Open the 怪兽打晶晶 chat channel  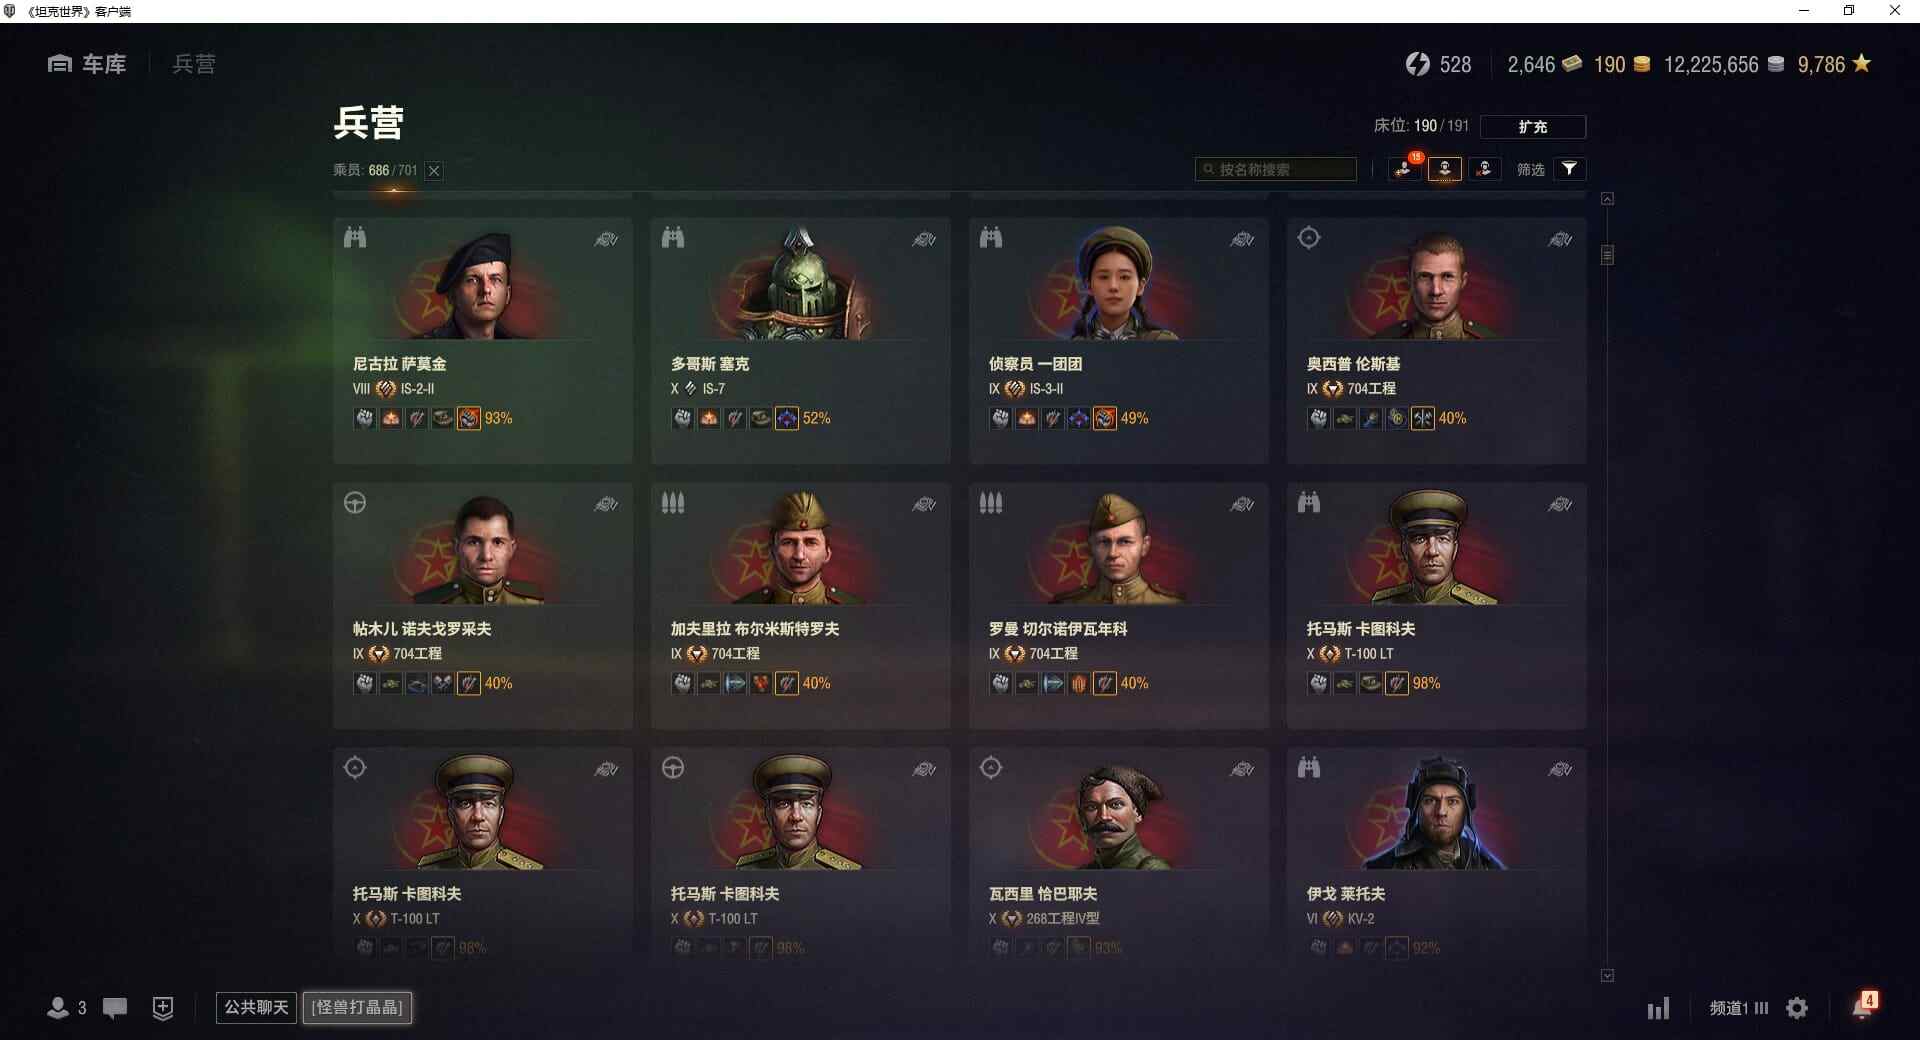(357, 1008)
